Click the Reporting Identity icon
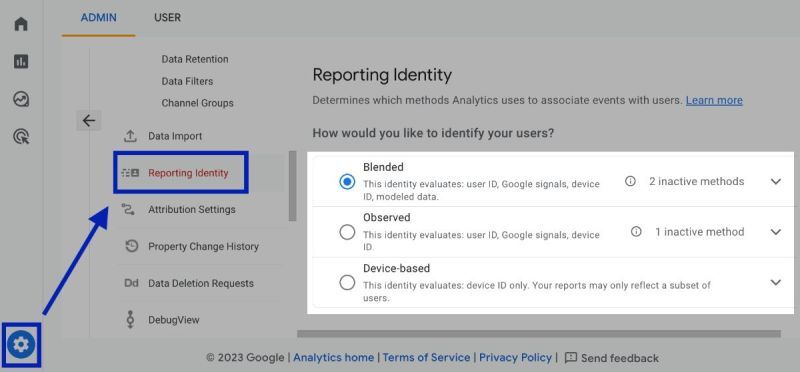Image resolution: width=800 pixels, height=372 pixels. pos(130,173)
